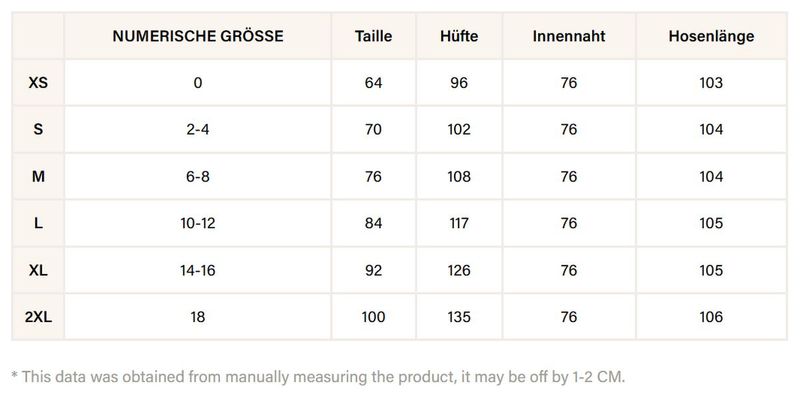Image resolution: width=800 pixels, height=395 pixels.
Task: Click the Hosenlänge column header
Action: pyautogui.click(x=711, y=36)
